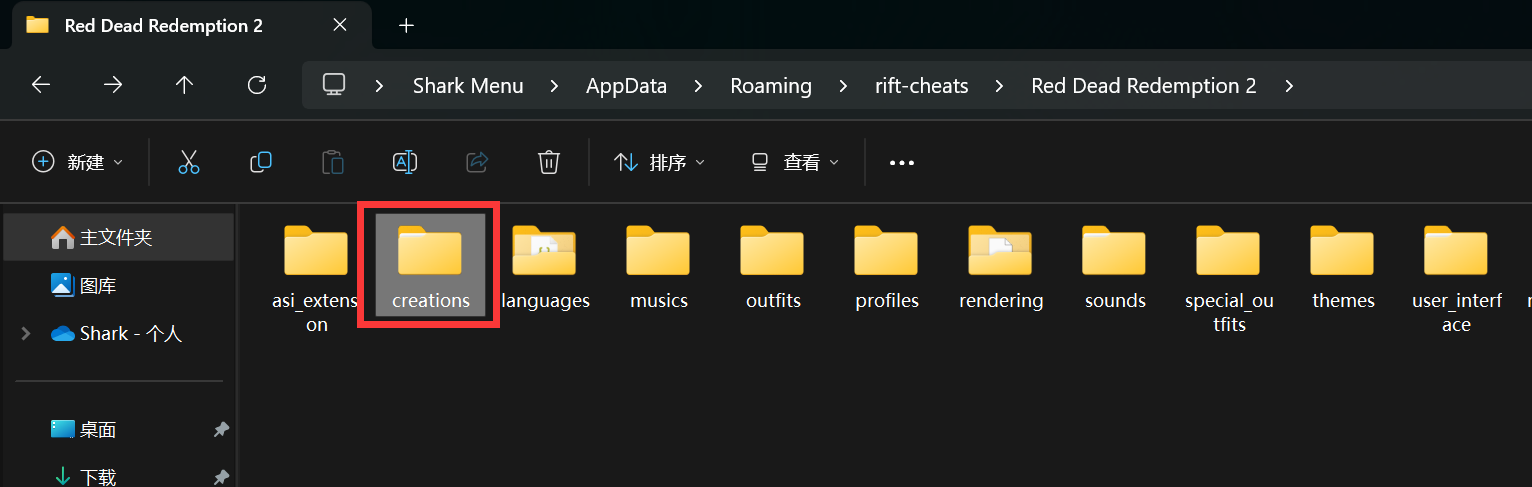Click the Roaming breadcrumb segment

(770, 86)
